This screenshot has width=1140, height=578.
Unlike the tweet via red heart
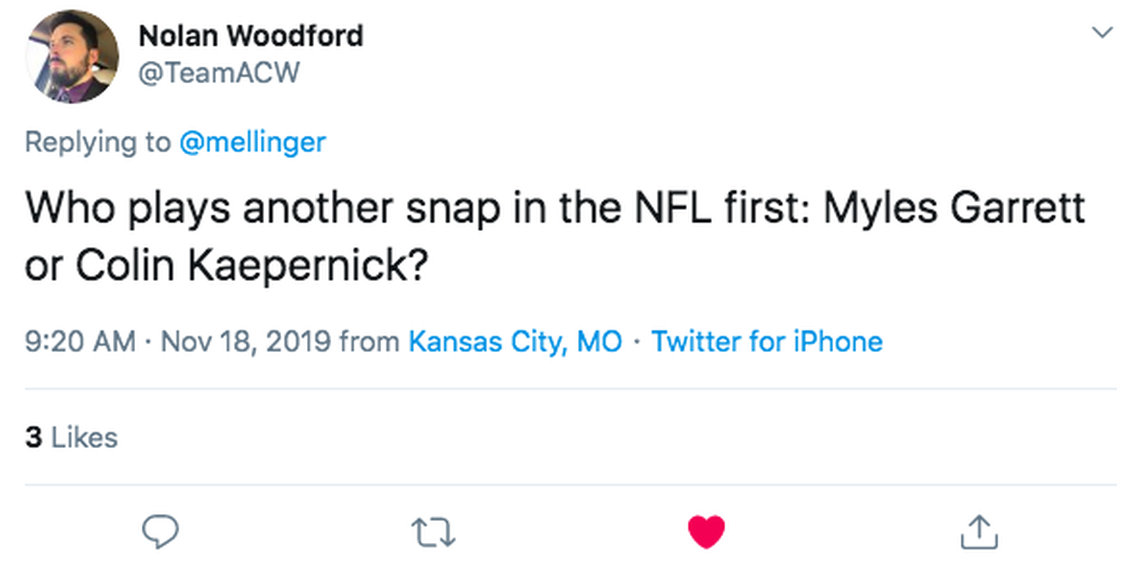tap(706, 532)
